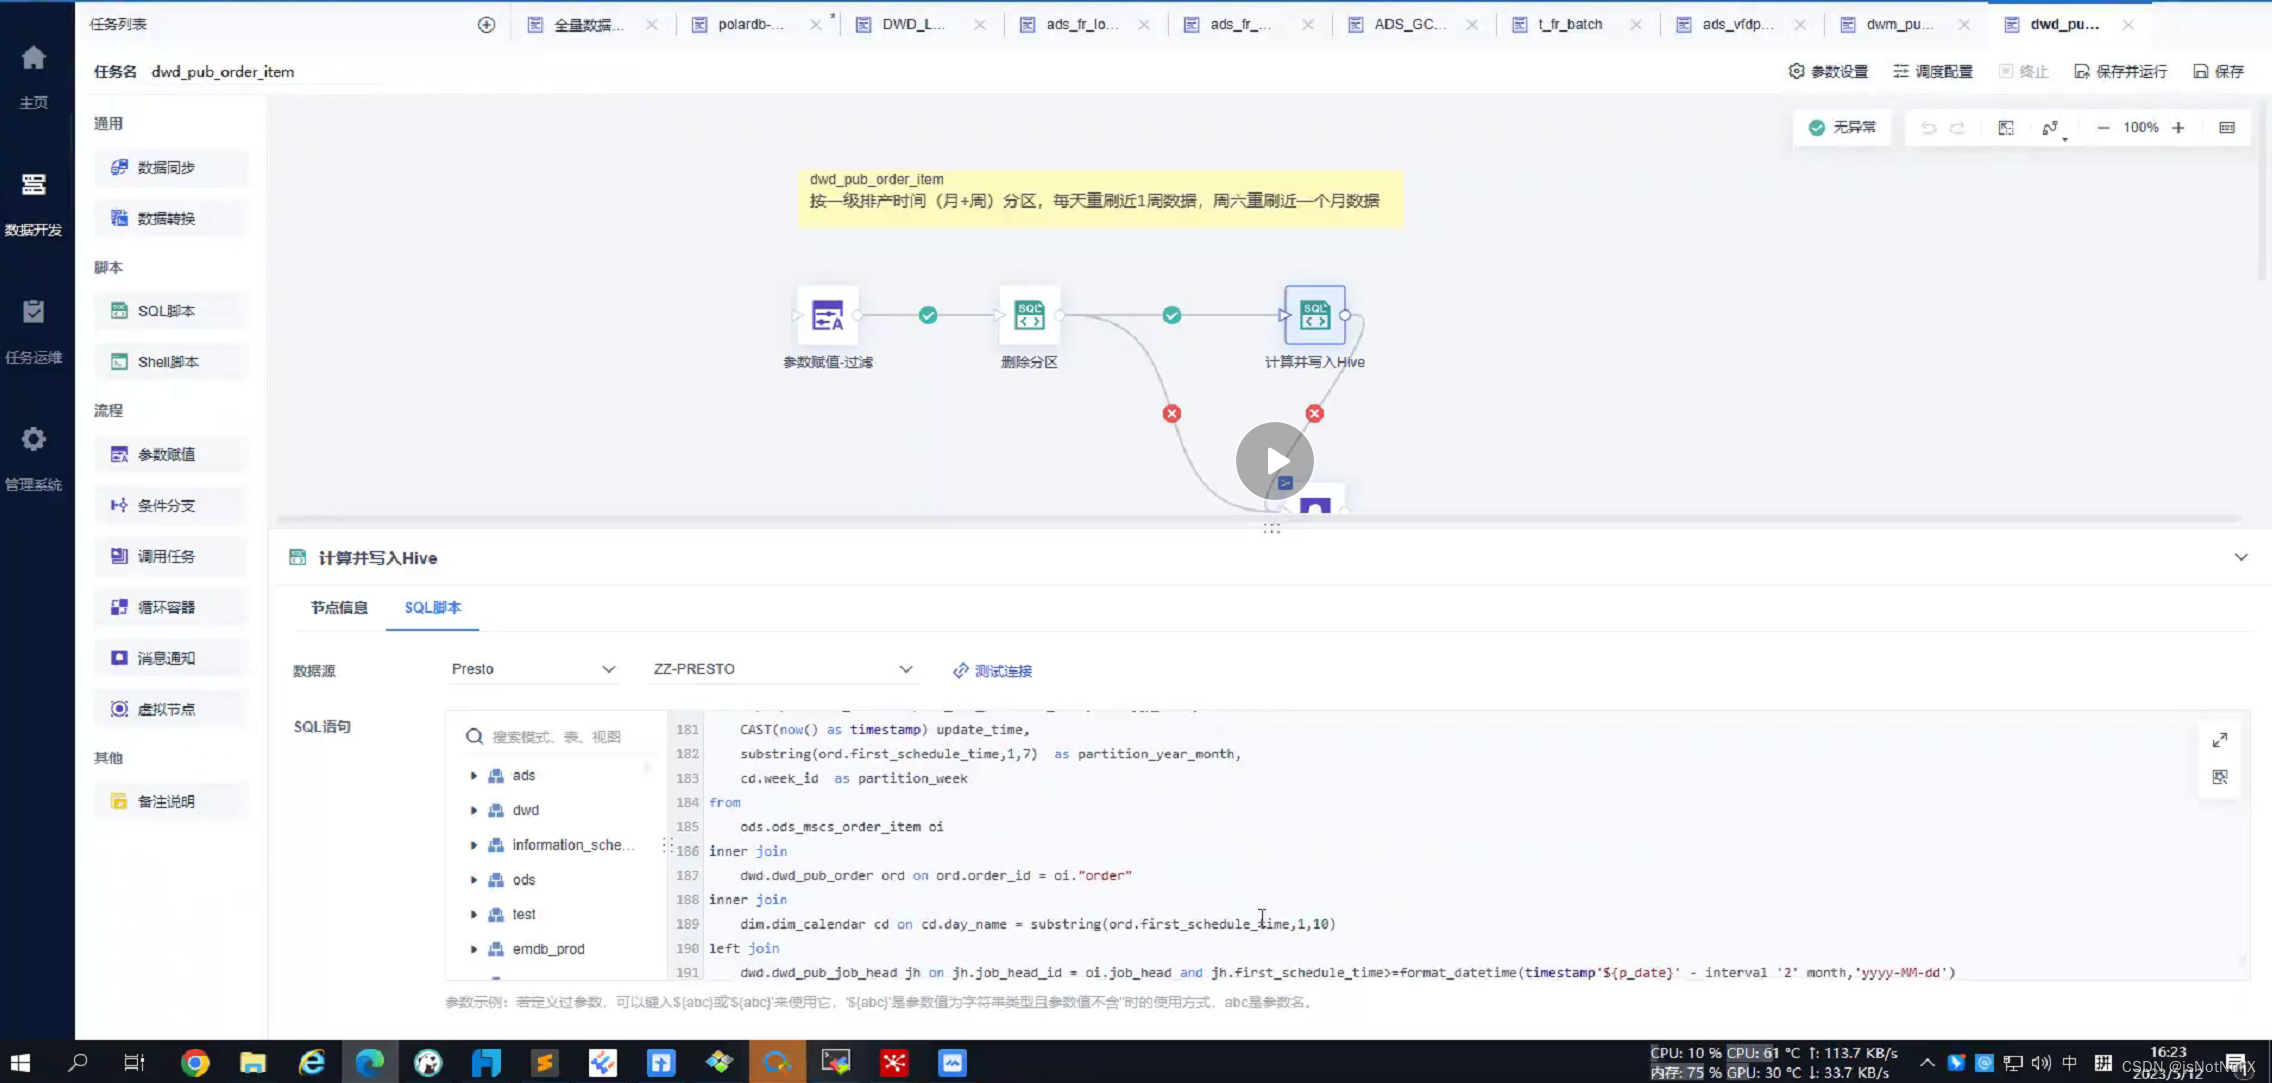Expand the test schema tree node
This screenshot has height=1083, width=2272.
[x=474, y=915]
